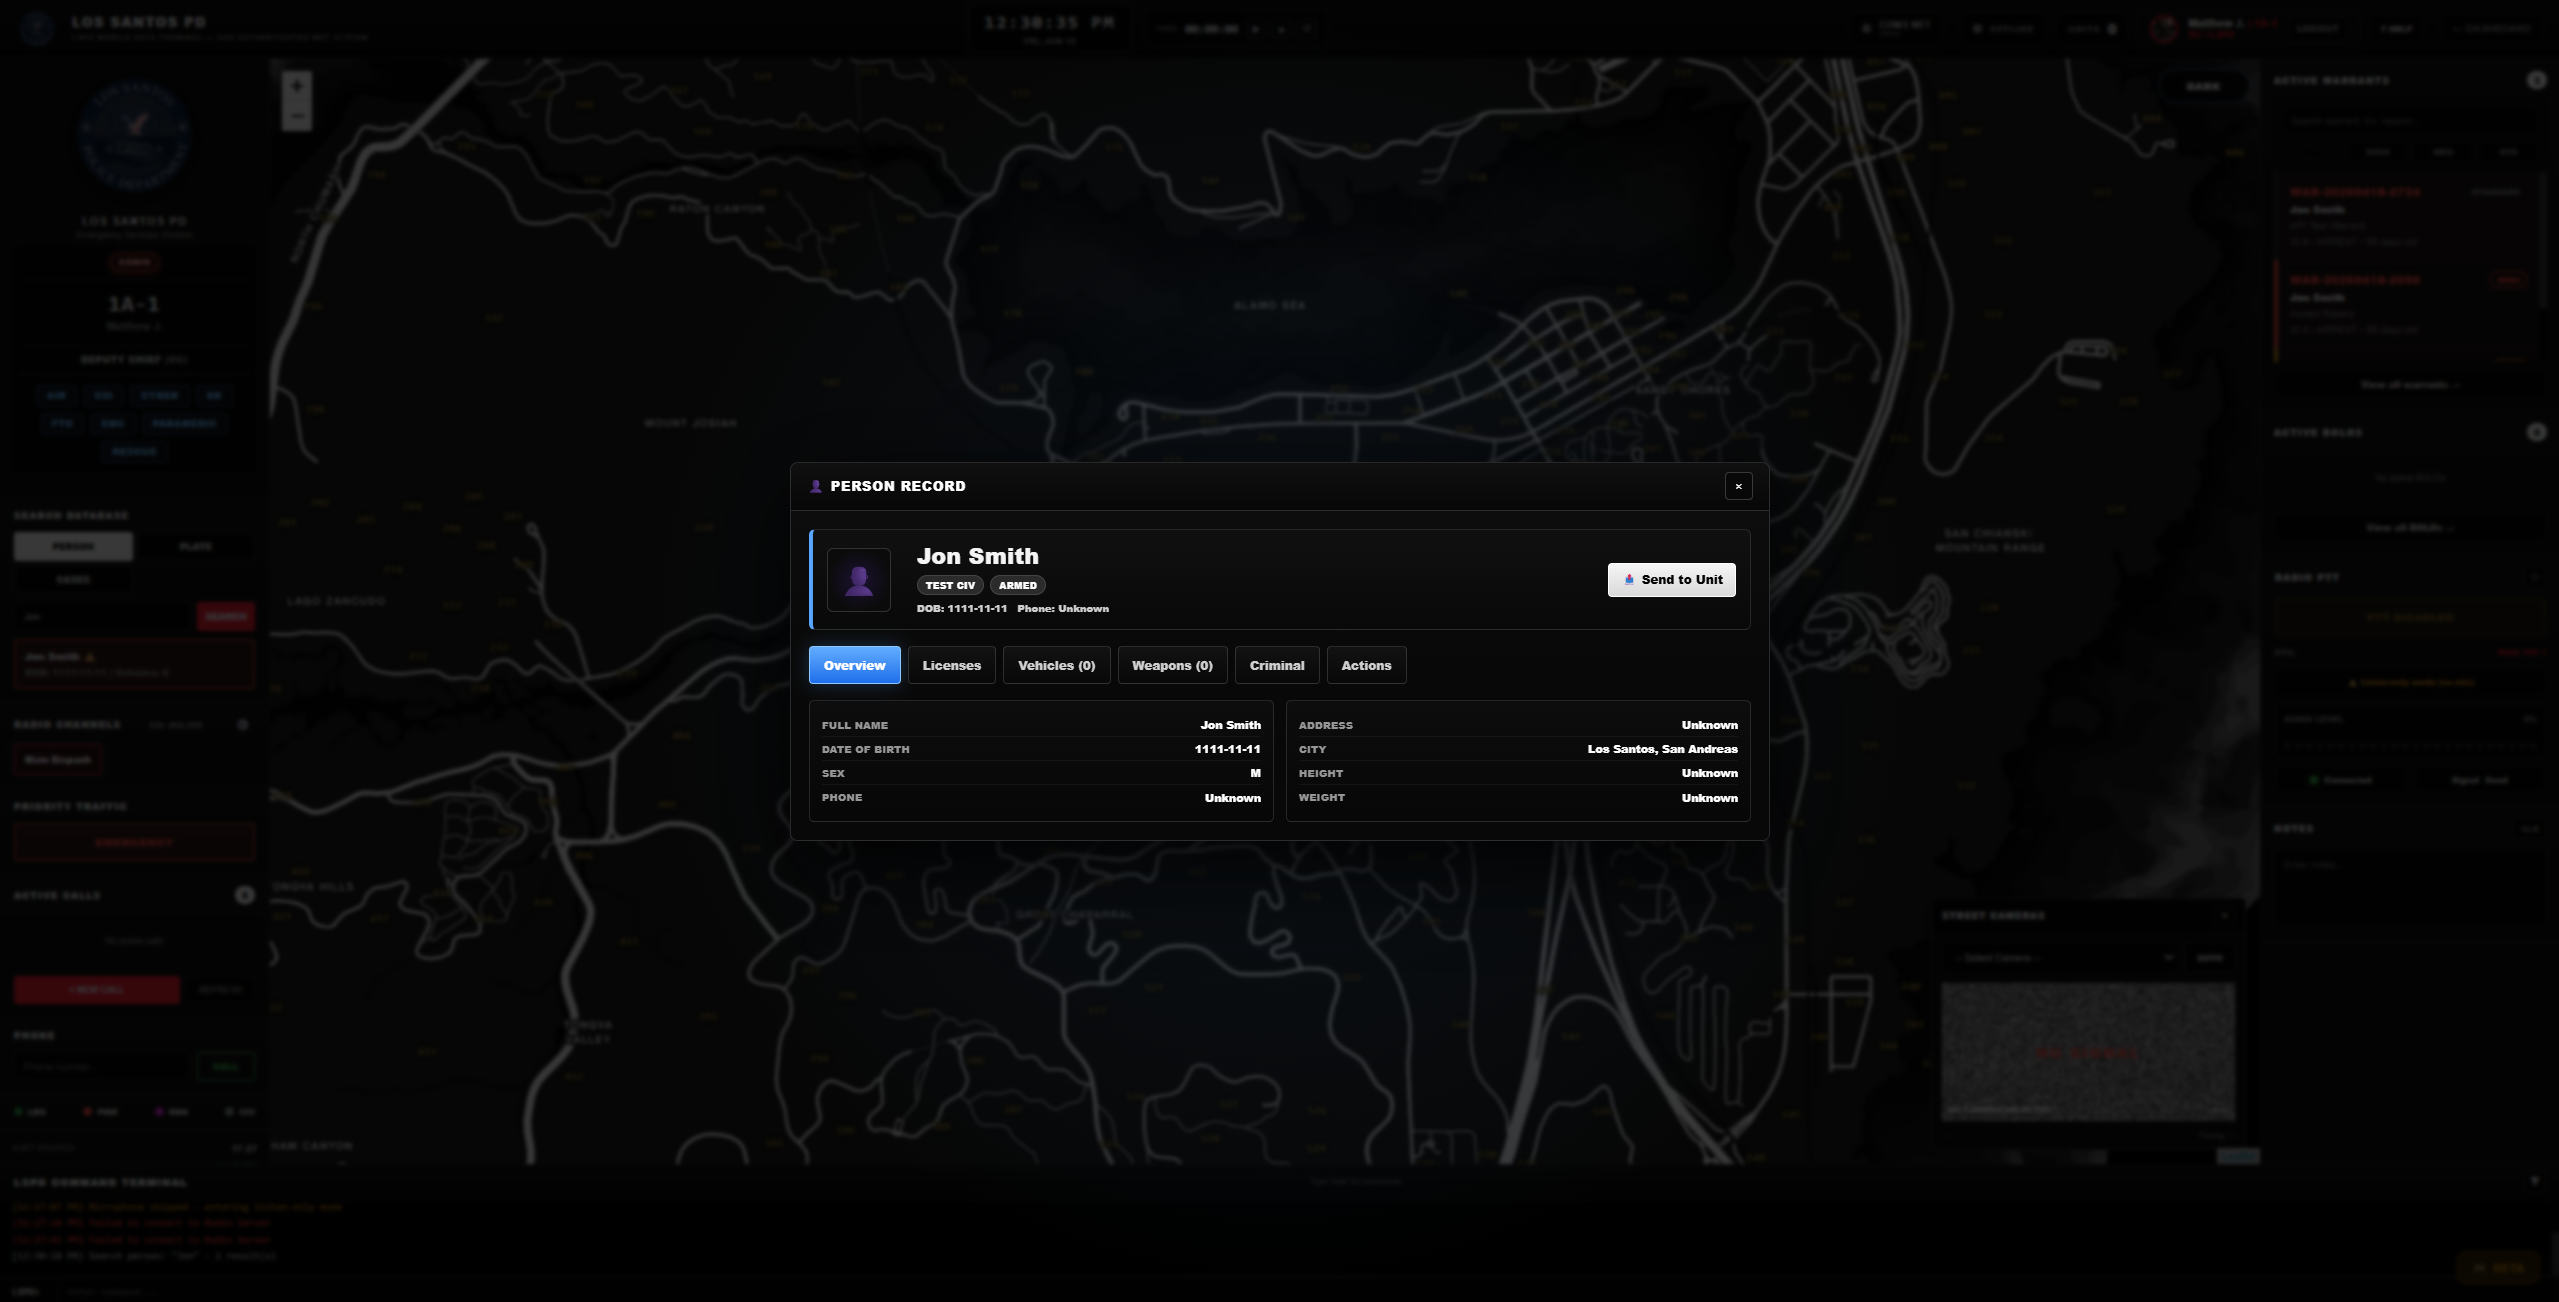The width and height of the screenshot is (2559, 1302).
Task: Select the Person search database tab
Action: (73, 546)
